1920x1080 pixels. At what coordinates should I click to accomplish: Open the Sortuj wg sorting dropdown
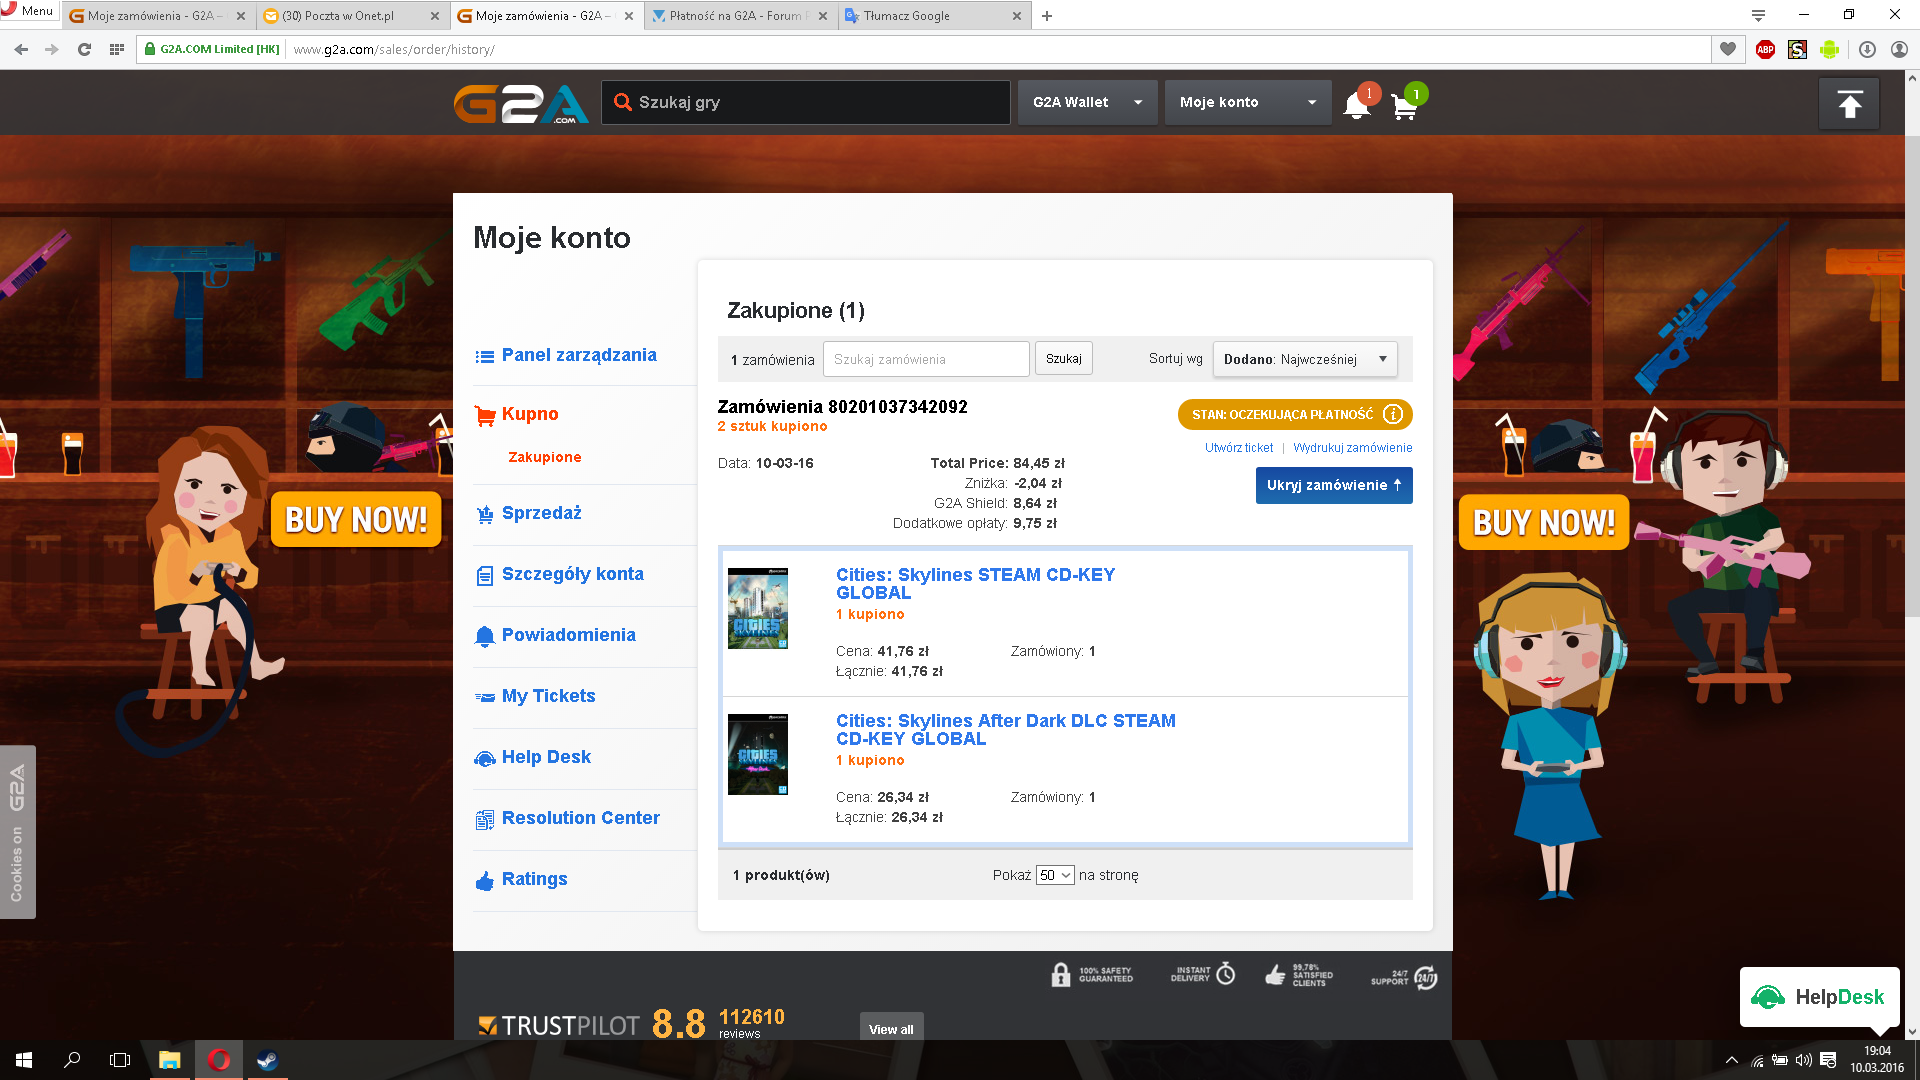click(1304, 359)
